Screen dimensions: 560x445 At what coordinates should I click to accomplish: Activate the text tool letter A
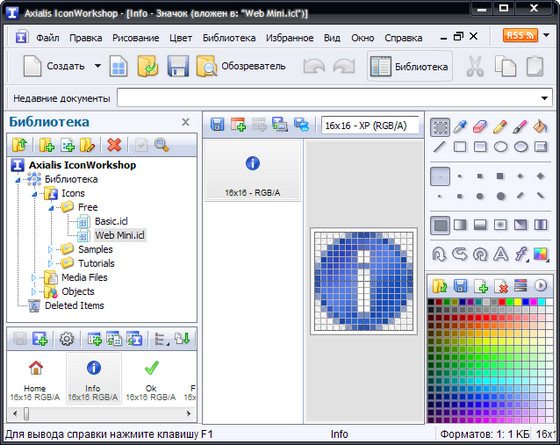501,254
